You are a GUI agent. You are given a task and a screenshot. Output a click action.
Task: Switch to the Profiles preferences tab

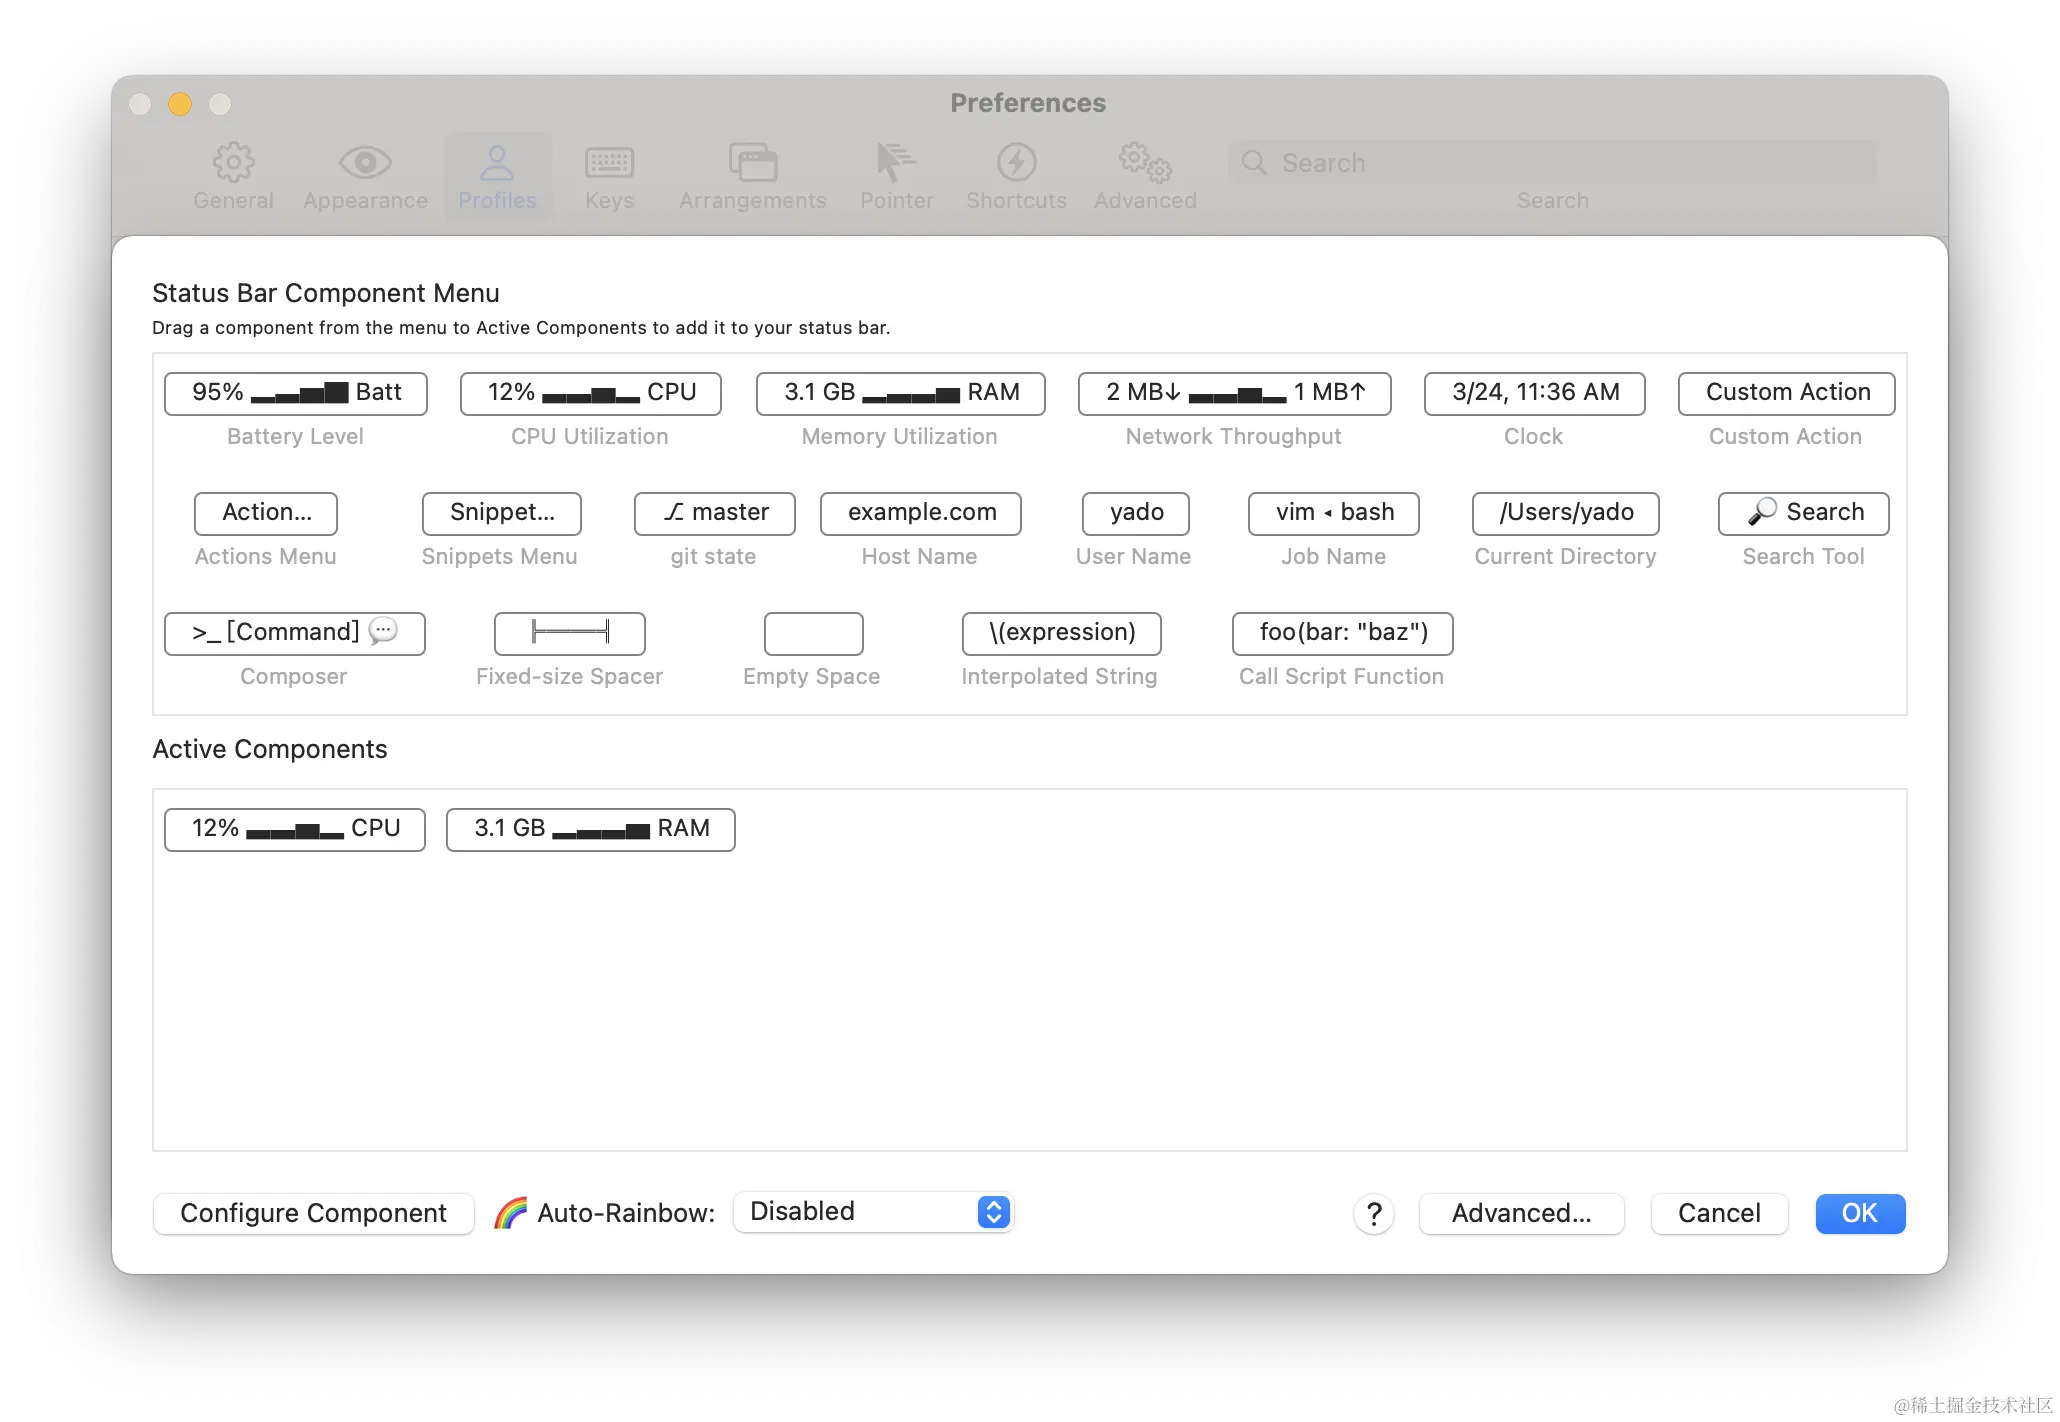tap(497, 176)
